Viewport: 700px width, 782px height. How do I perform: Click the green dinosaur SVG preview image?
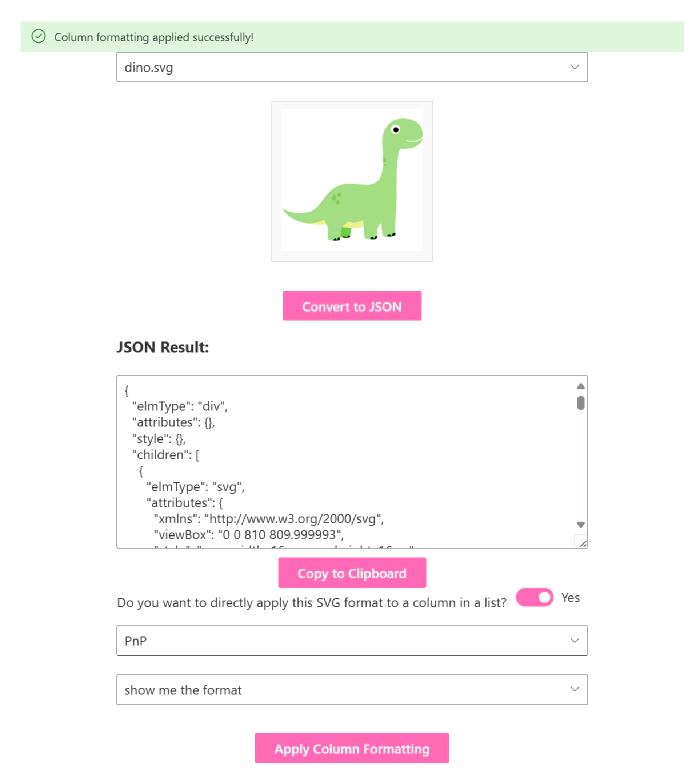(x=352, y=180)
